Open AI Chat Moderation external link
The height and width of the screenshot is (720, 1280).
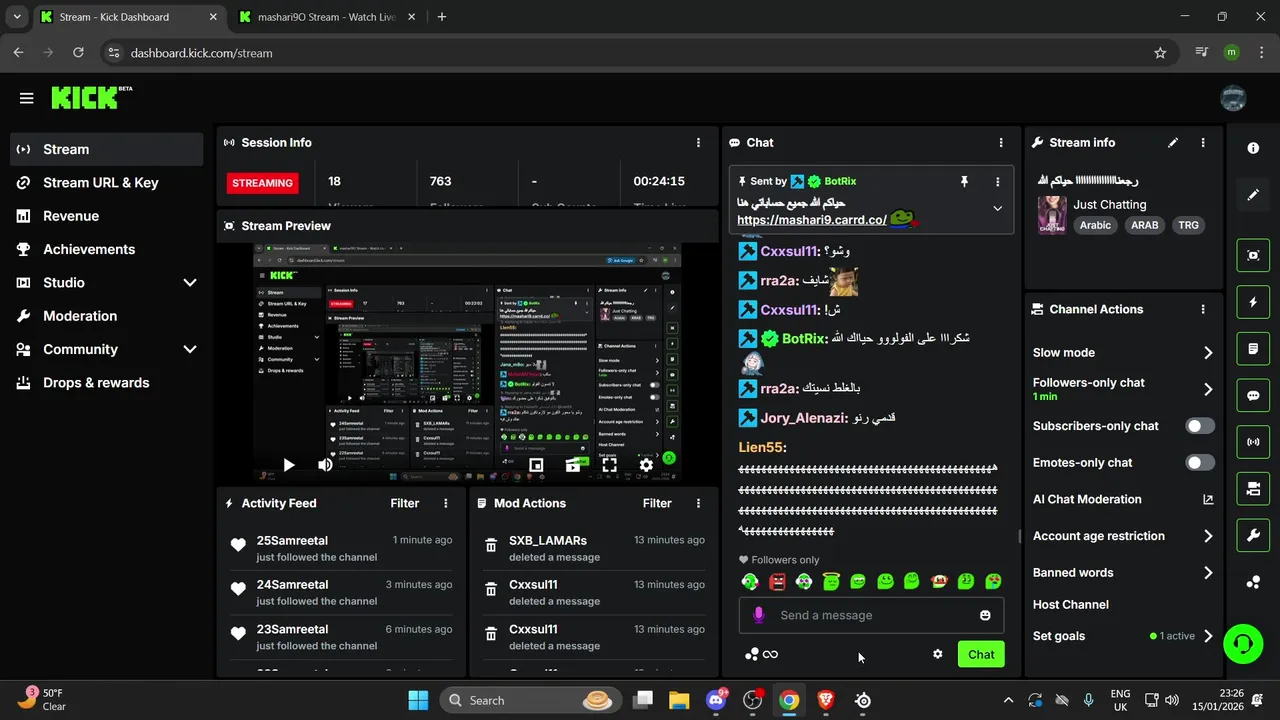[1208, 499]
